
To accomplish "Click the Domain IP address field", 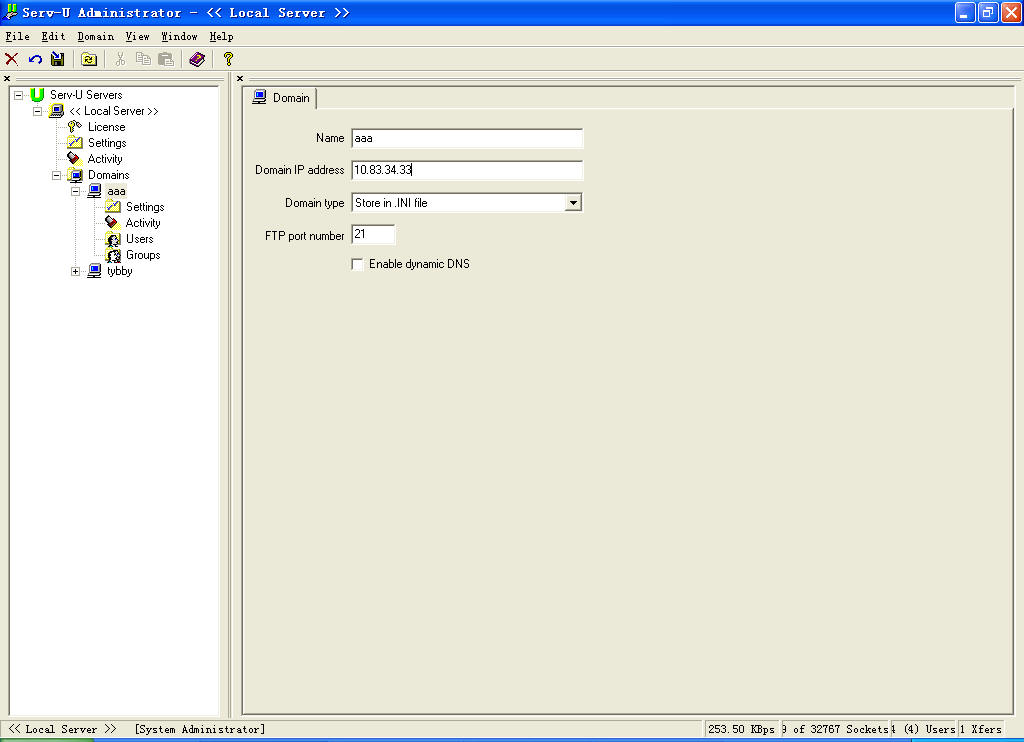I will coord(467,170).
